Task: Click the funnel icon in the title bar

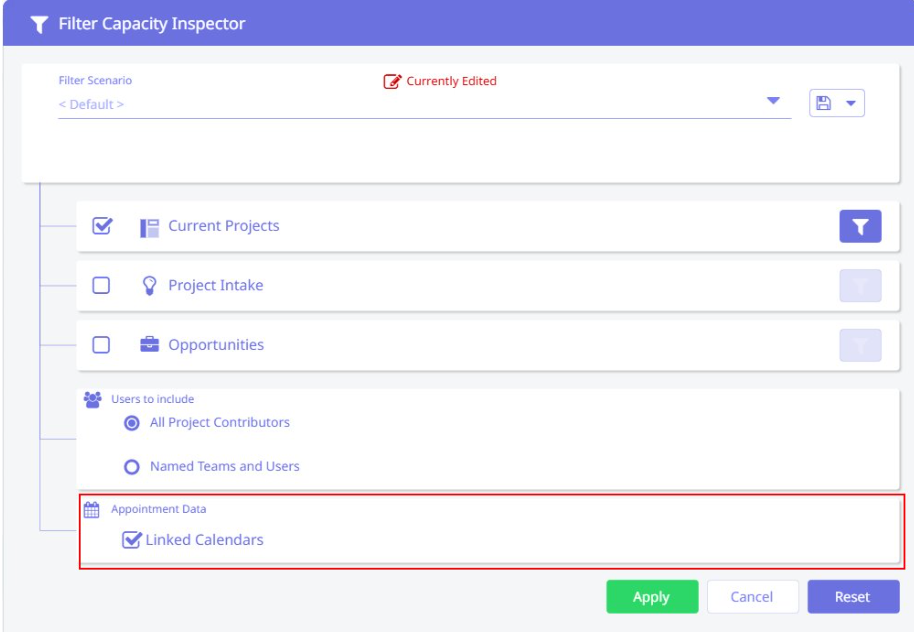Action: (x=39, y=23)
